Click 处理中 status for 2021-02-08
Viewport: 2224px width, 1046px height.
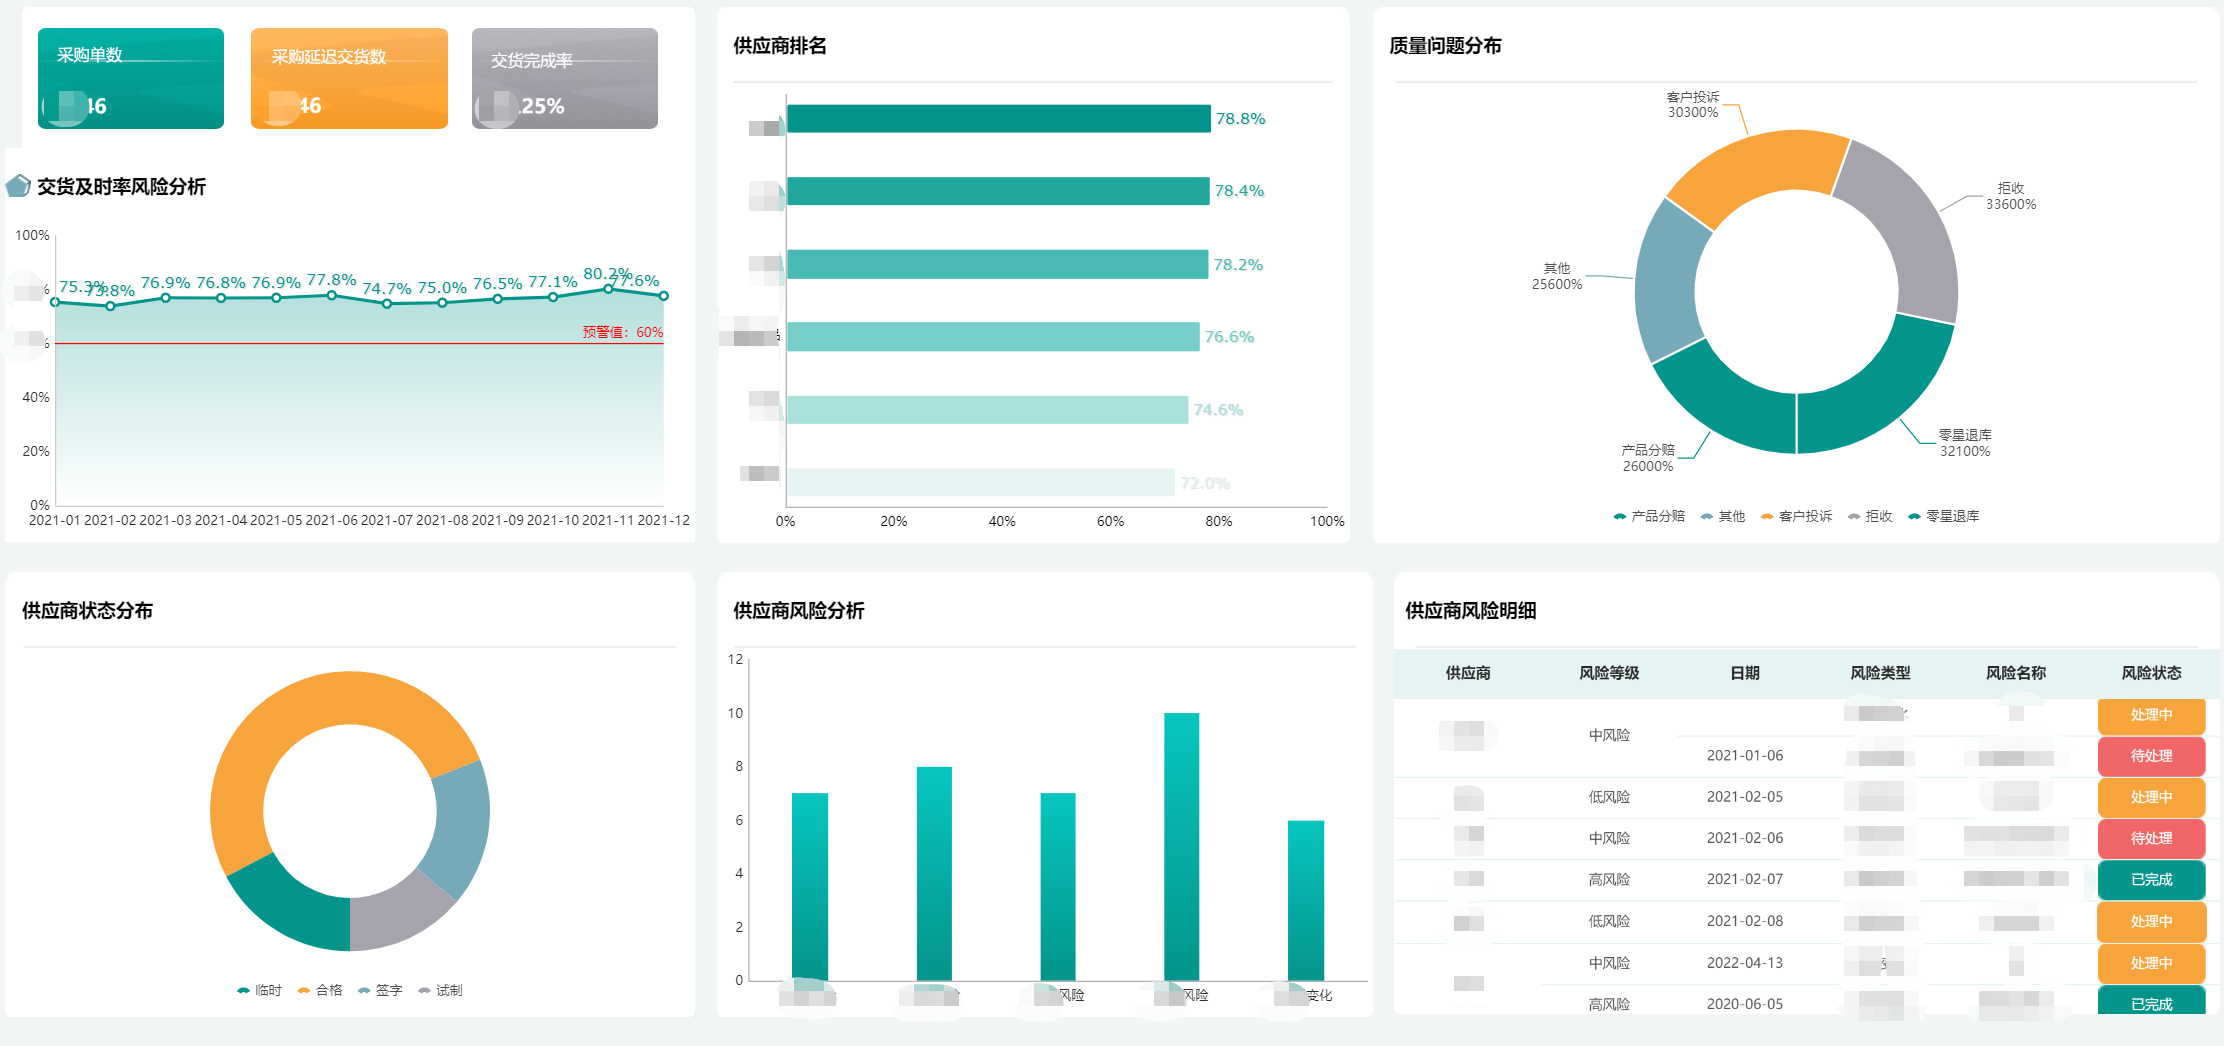tap(2152, 922)
